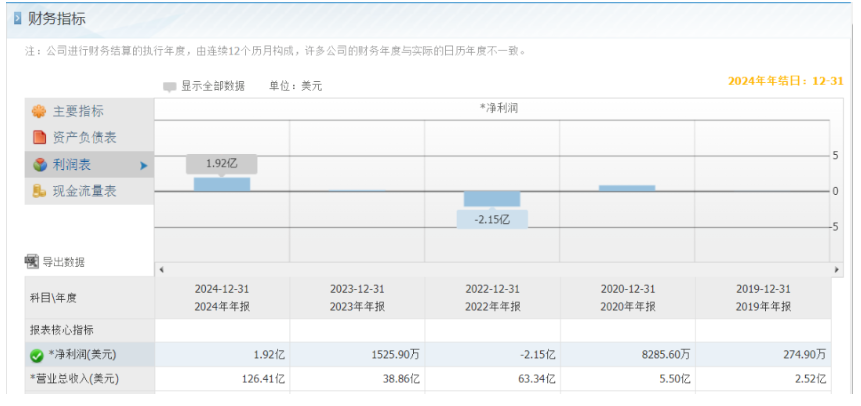Open the 现金流量表 tab

point(89,191)
